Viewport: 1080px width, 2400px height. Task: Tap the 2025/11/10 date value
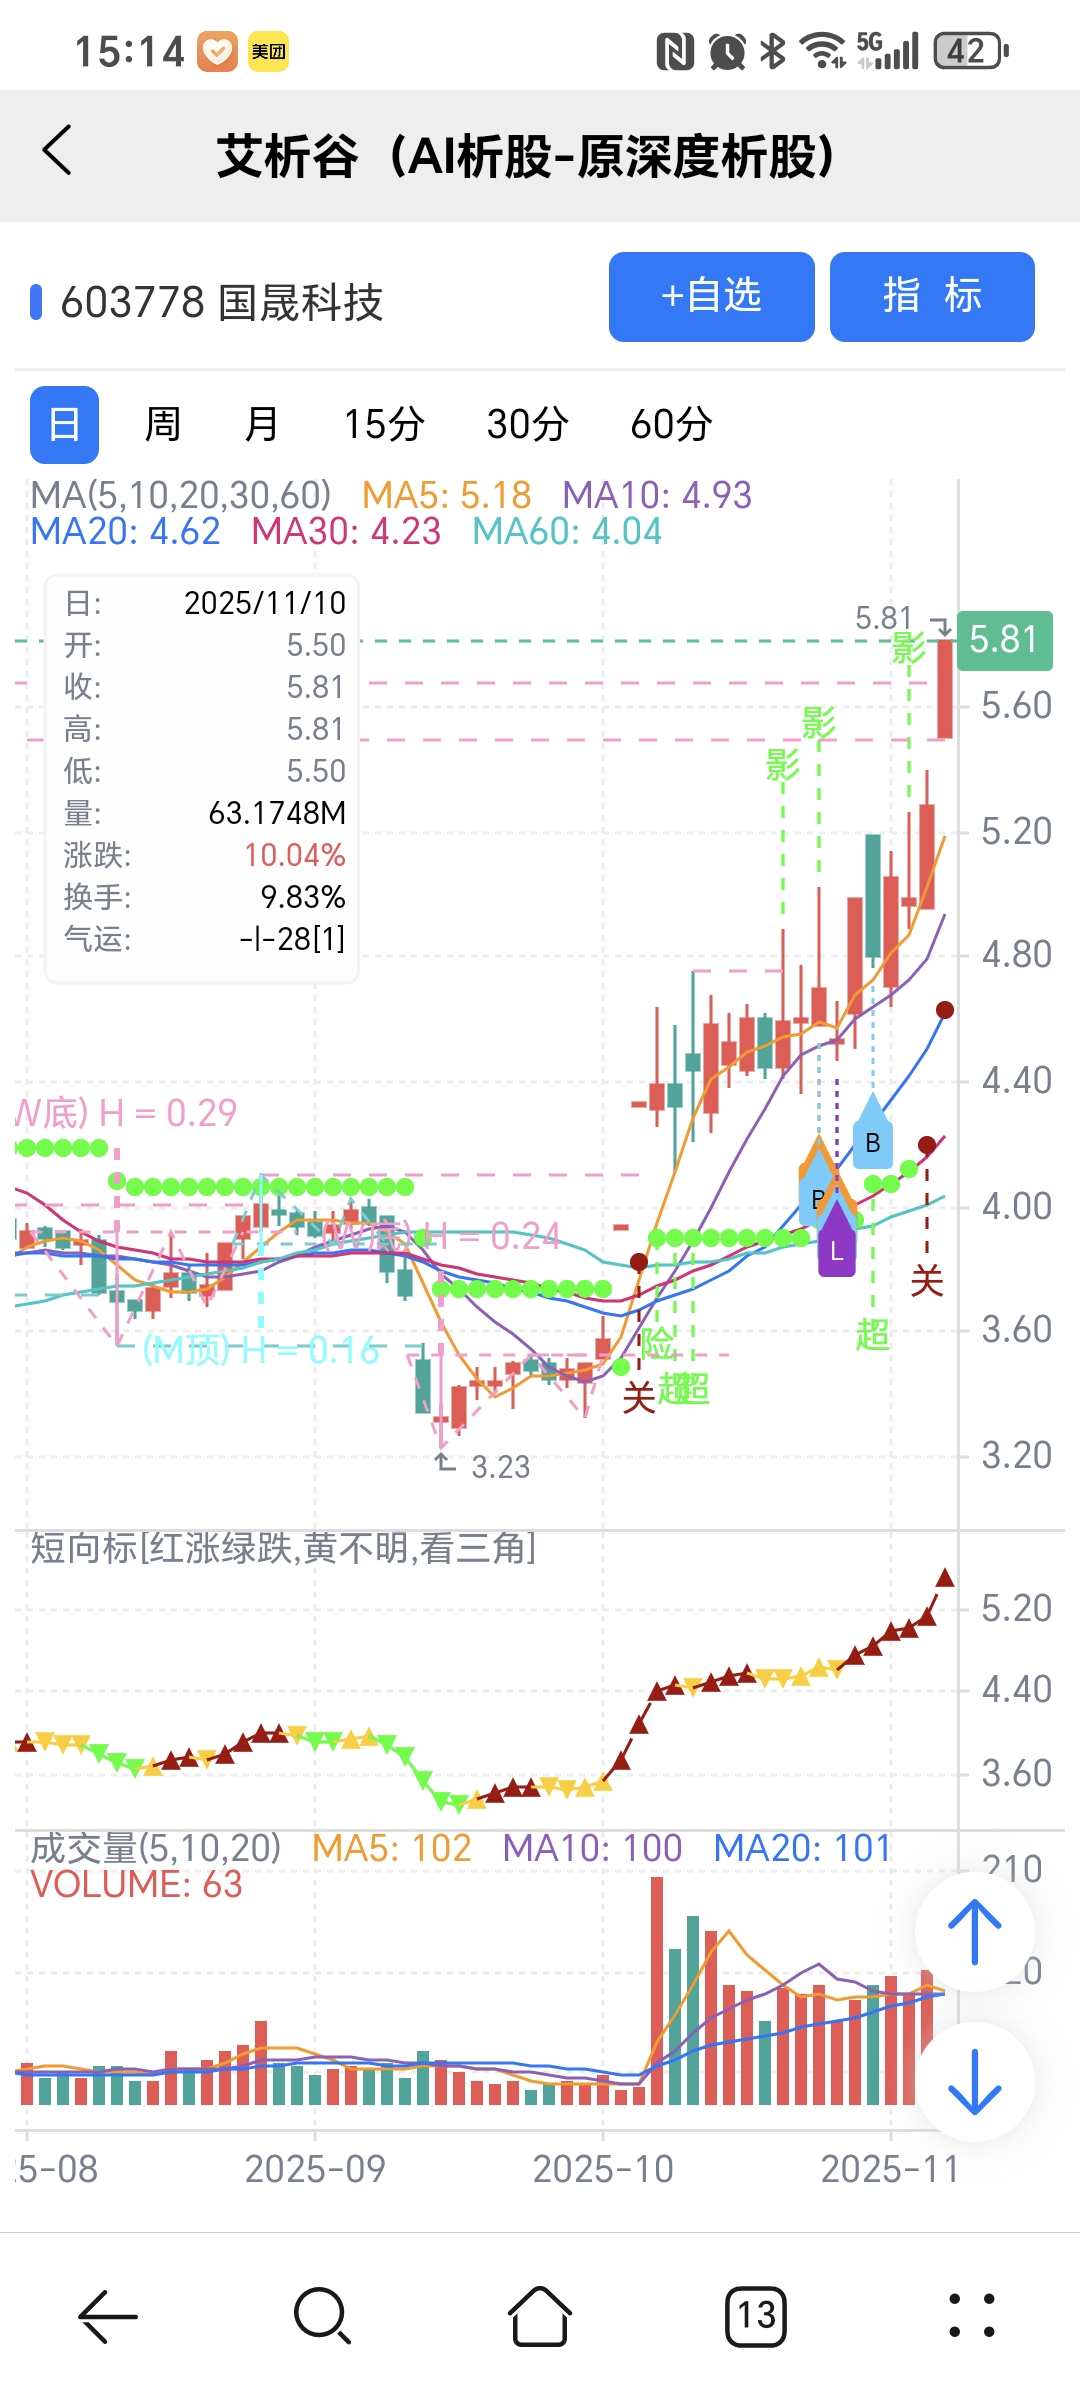tap(265, 603)
